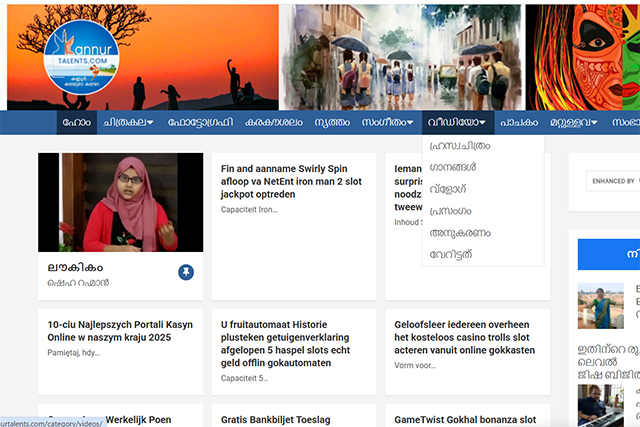Choose അനുകരണം from the video submenu
The height and width of the screenshot is (427, 640).
tap(460, 232)
